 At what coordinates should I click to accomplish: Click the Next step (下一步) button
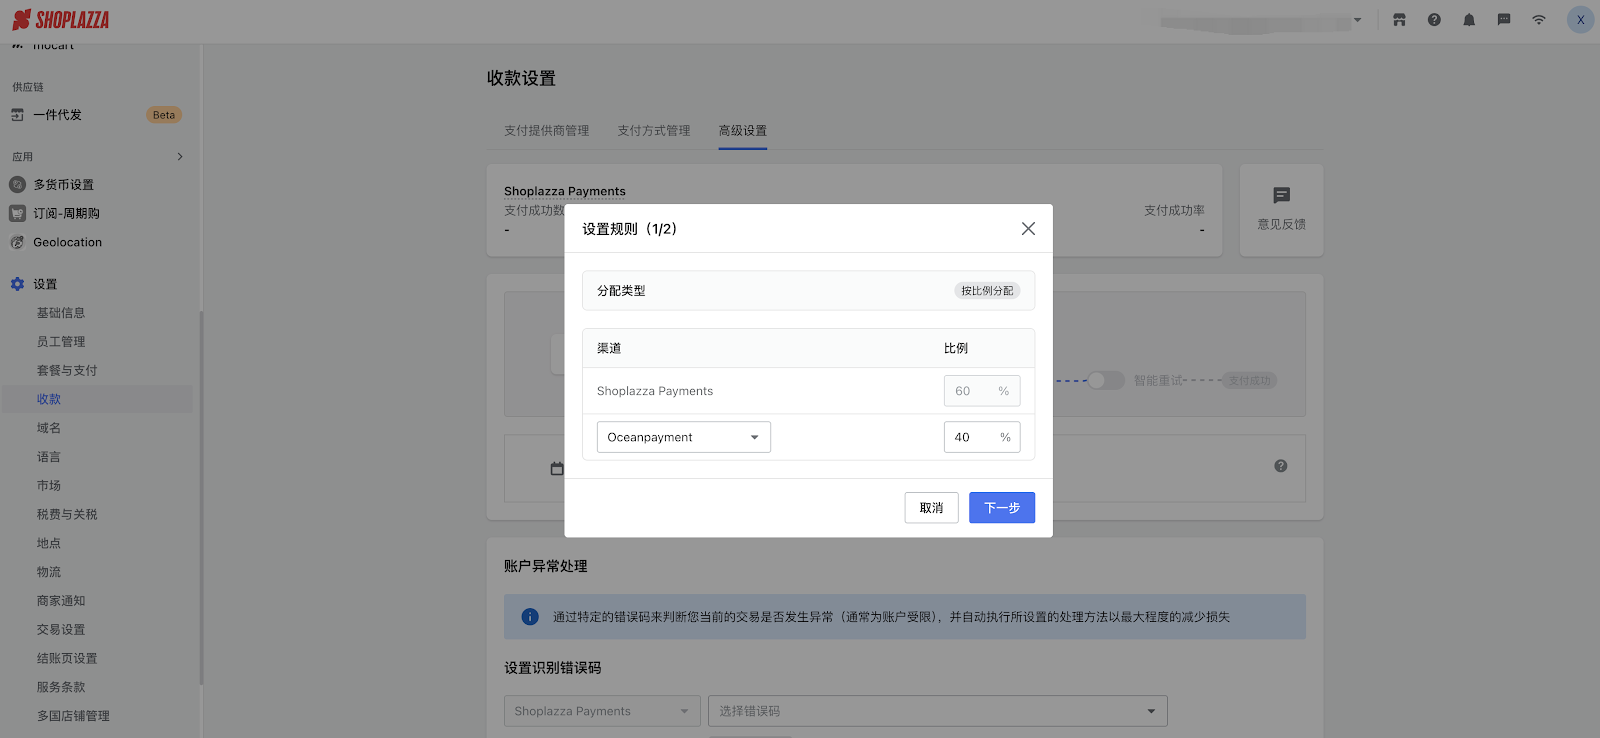1002,508
